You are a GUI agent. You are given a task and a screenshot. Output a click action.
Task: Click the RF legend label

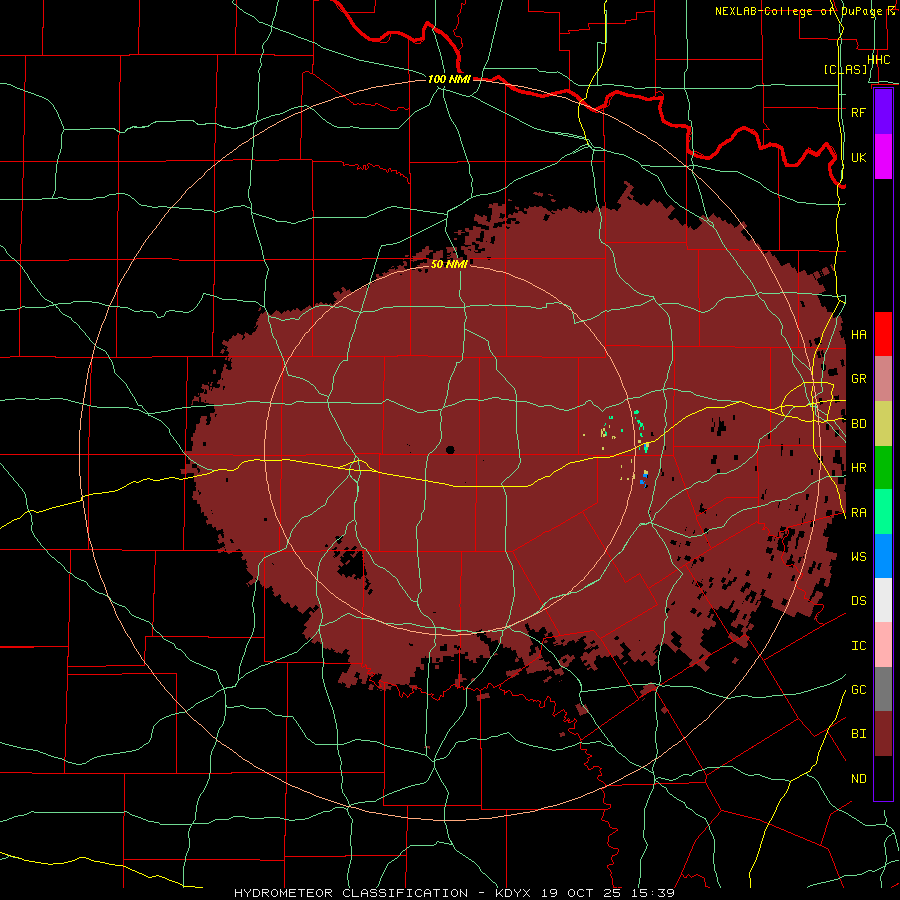(858, 112)
